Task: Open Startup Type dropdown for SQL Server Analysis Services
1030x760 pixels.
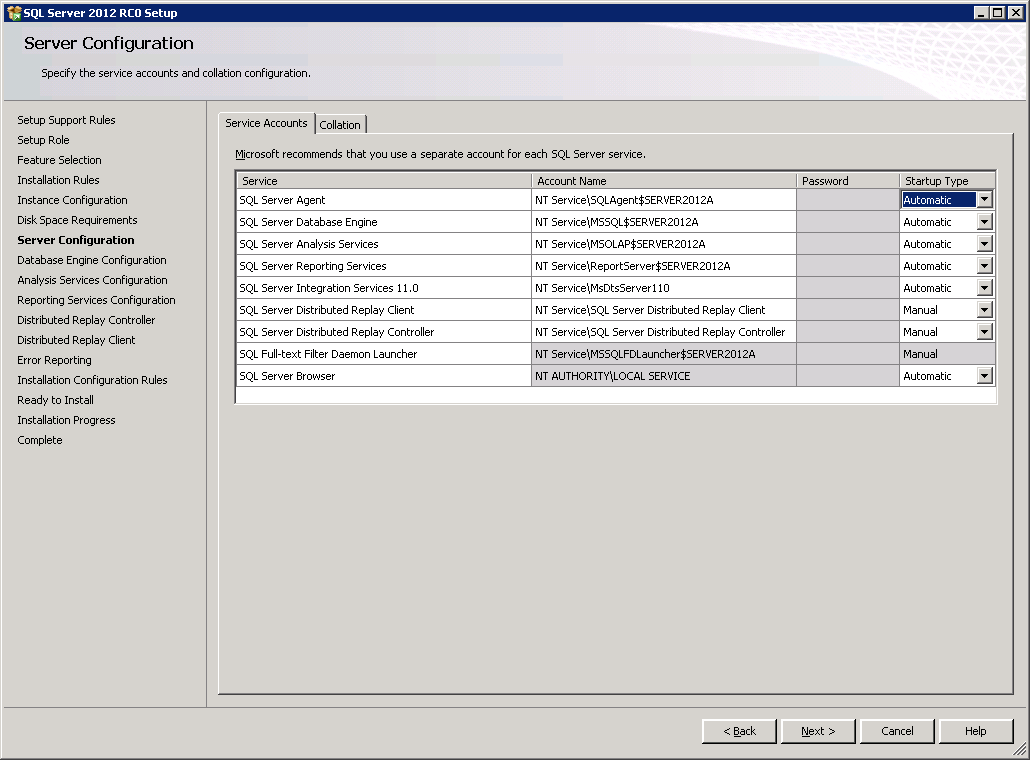Action: 985,244
